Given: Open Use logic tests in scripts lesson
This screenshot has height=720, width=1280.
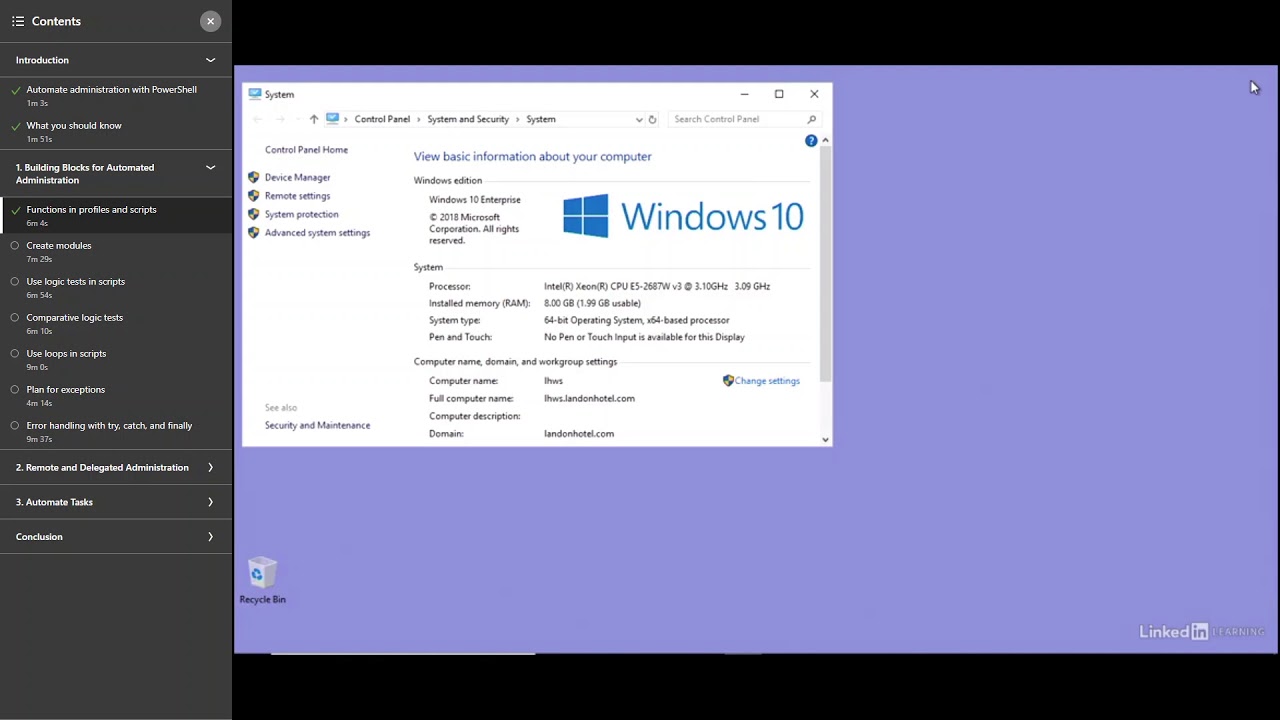Looking at the screenshot, I should [116, 287].
